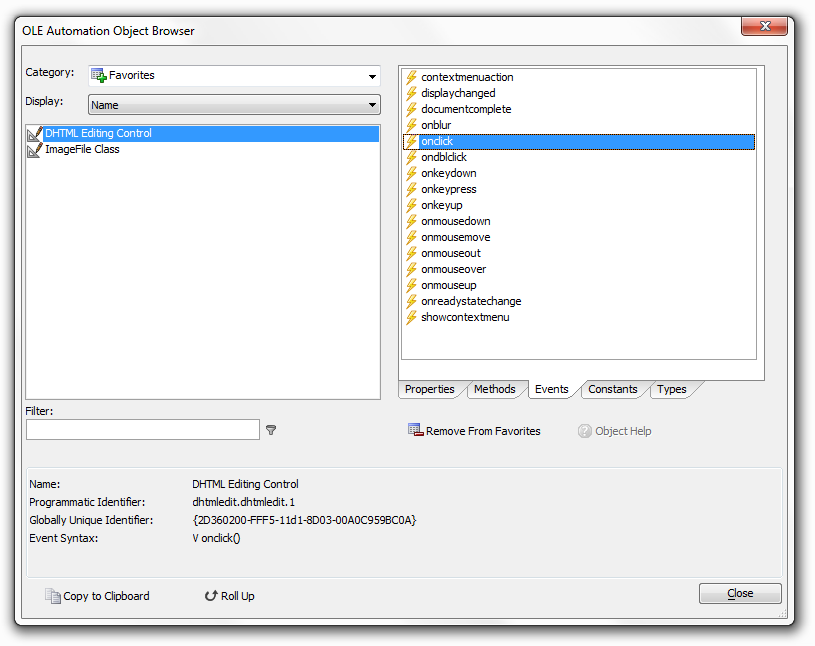
Task: Click the lightning icon beside documentcomplete
Action: point(411,110)
